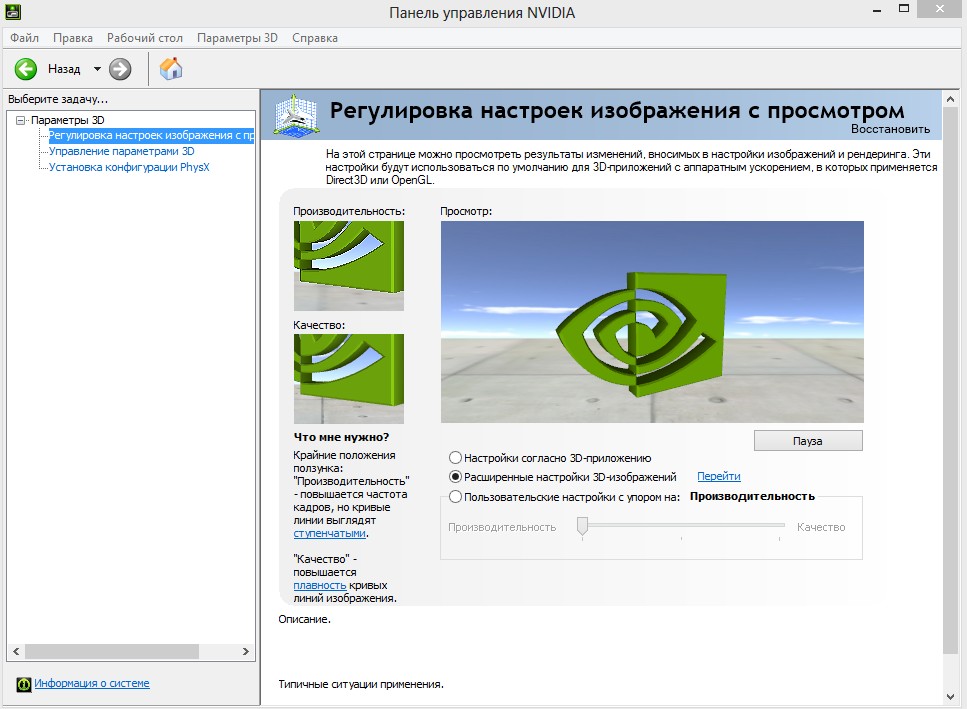The height and width of the screenshot is (709, 967).
Task: Open the 'Рабочий стол' menu
Action: pyautogui.click(x=145, y=38)
